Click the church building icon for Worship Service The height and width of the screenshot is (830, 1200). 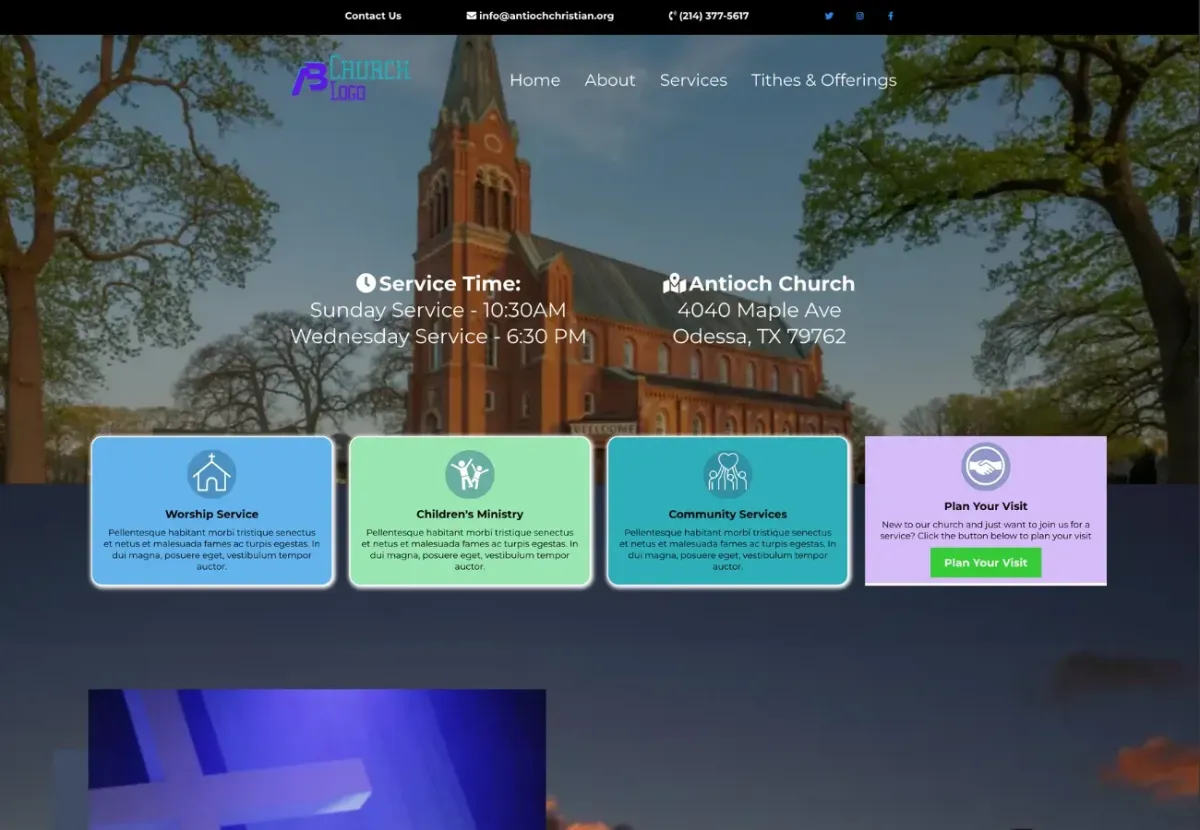[212, 474]
